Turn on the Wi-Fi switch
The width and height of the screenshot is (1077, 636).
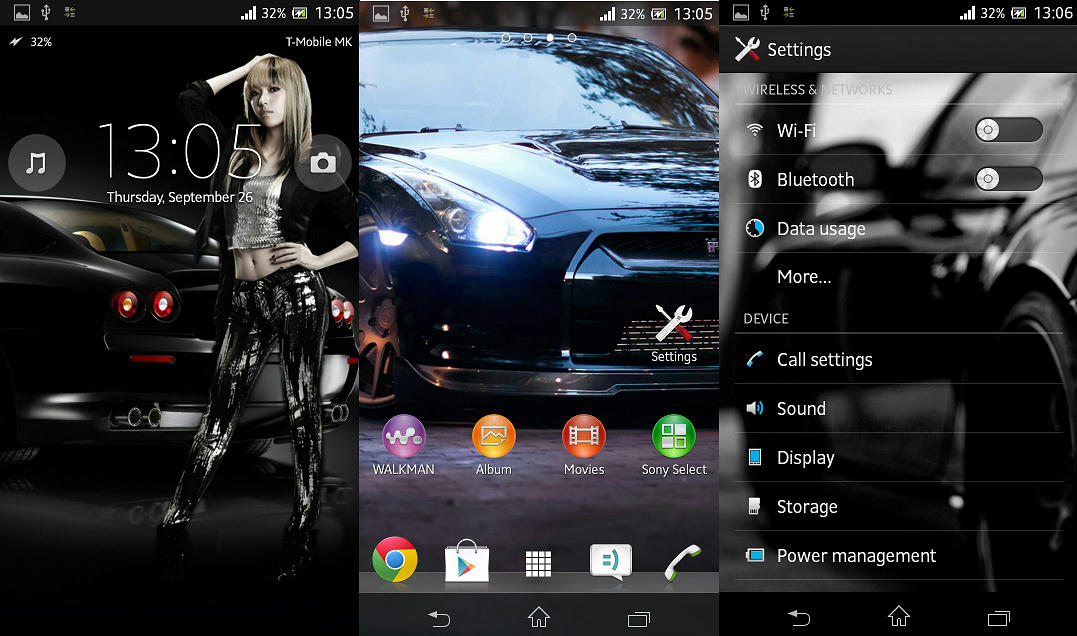[1008, 130]
